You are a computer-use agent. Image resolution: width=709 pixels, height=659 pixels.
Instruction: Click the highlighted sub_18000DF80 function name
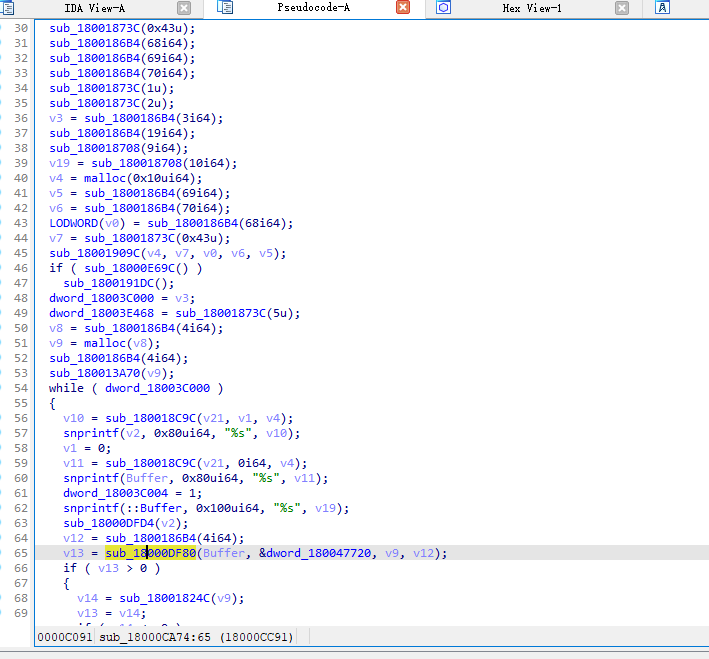pyautogui.click(x=151, y=553)
